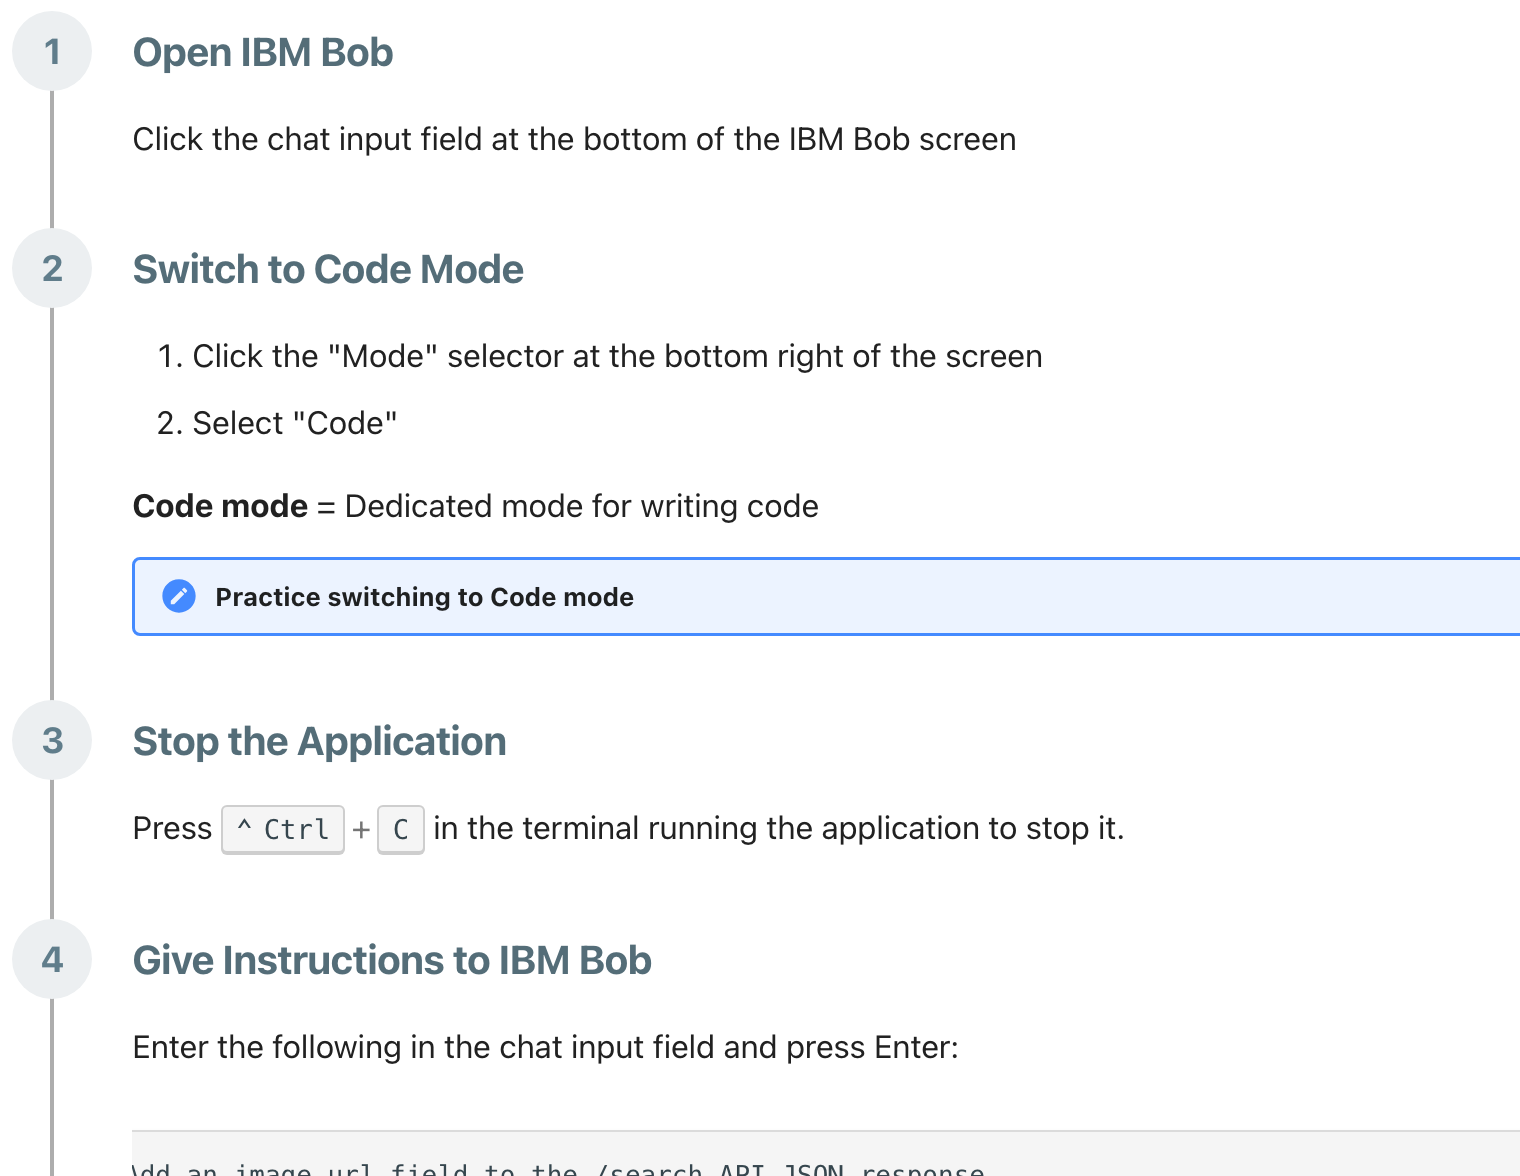Click the "Give Instructions to IBM Bob" heading
The width and height of the screenshot is (1520, 1176).
[x=392, y=960]
